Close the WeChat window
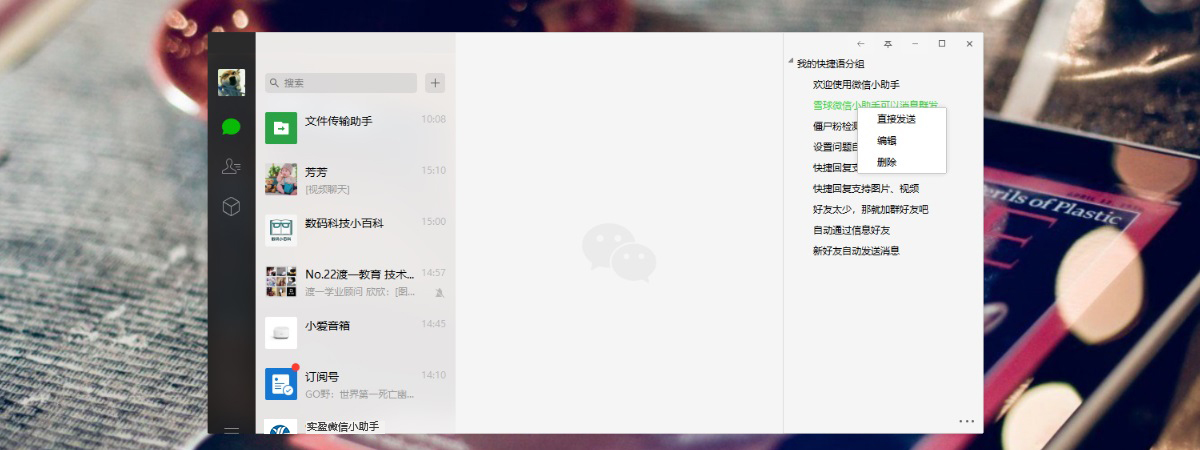1200x450 pixels. click(969, 44)
